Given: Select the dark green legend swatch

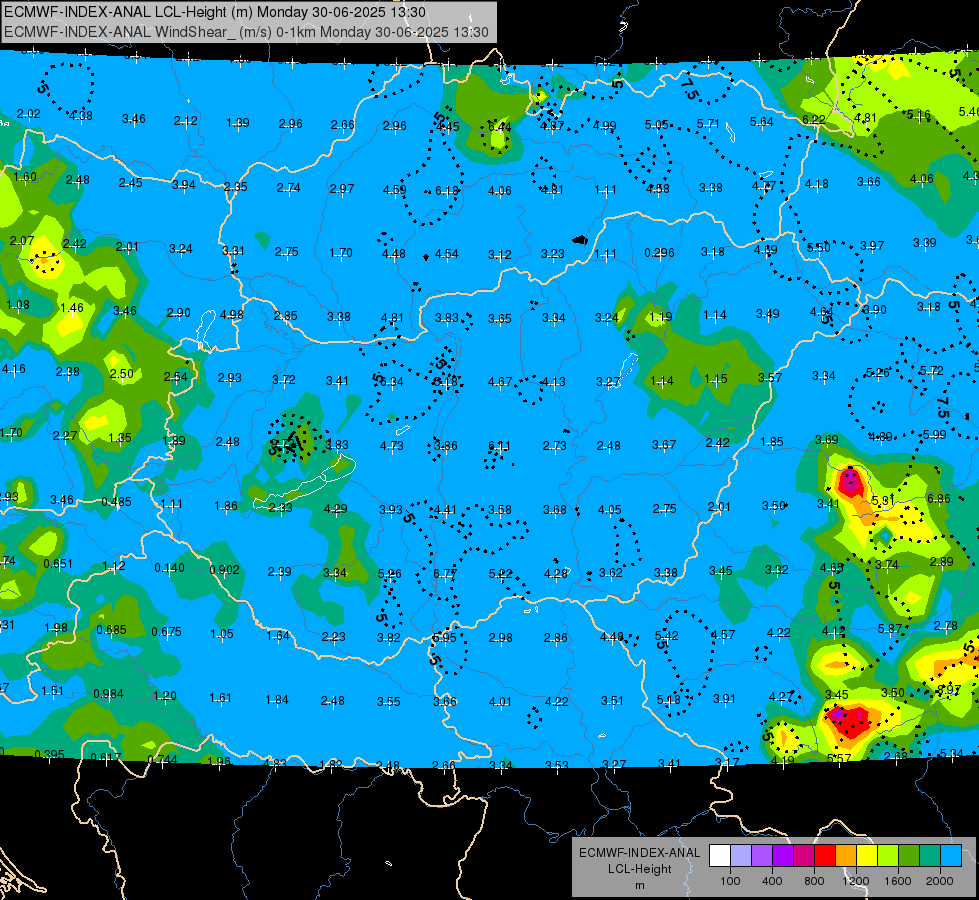Looking at the screenshot, I should click(909, 856).
